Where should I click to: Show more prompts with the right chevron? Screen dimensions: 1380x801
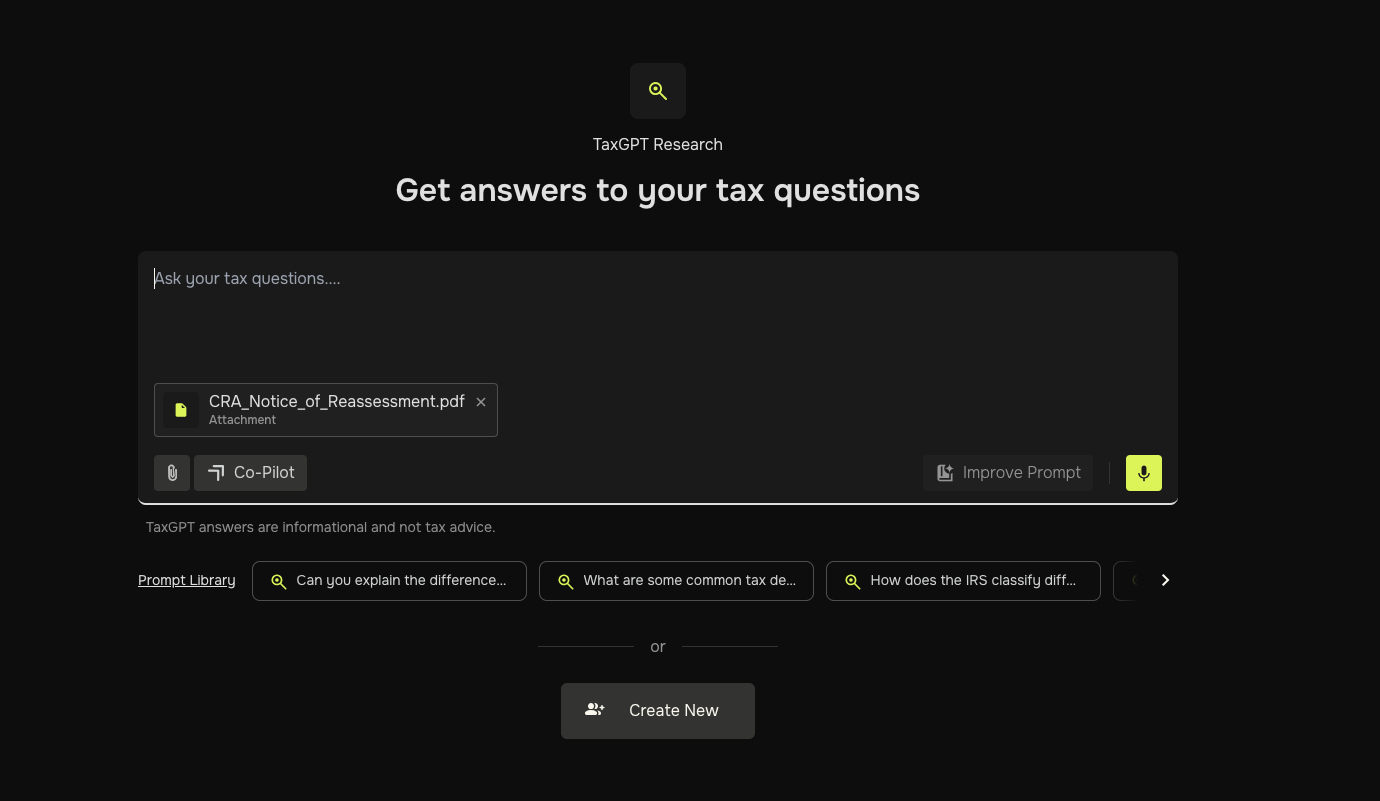click(x=1165, y=580)
